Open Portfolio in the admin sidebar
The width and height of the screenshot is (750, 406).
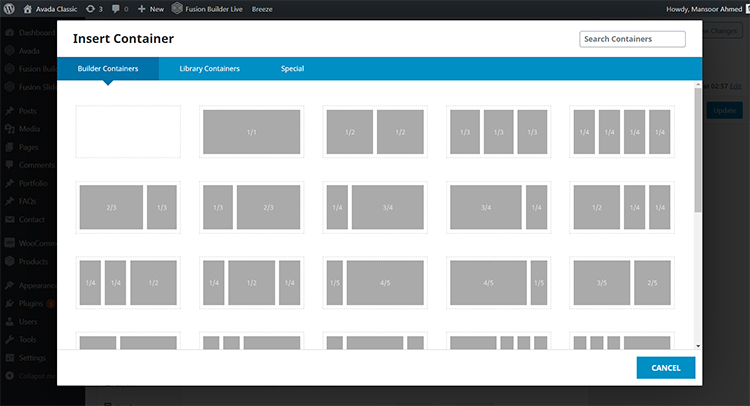point(27,183)
